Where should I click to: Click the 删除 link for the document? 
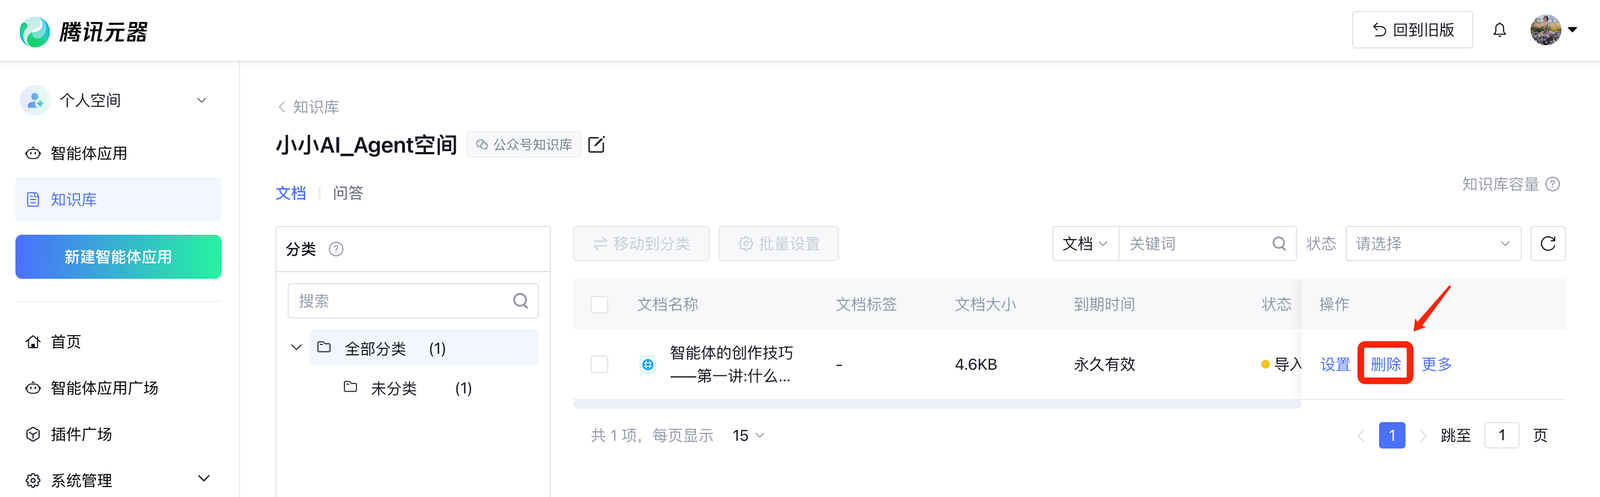(1385, 365)
